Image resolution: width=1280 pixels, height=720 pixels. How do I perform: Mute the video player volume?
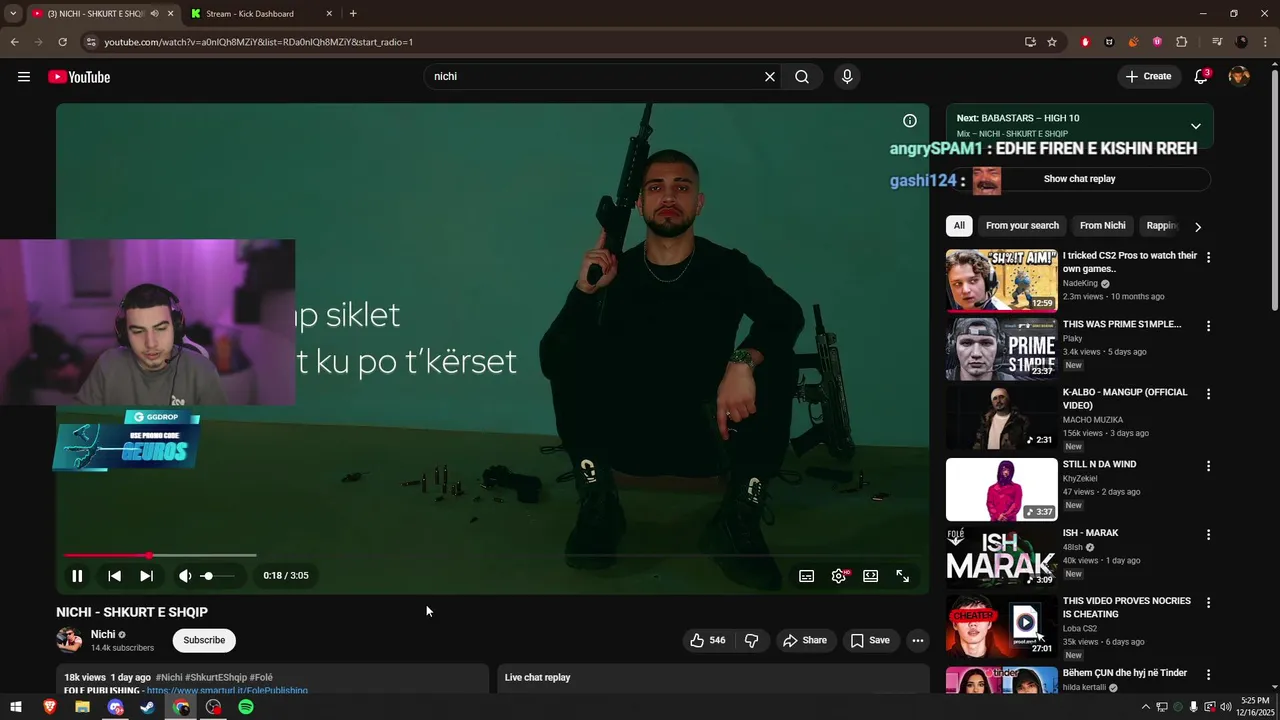tap(185, 576)
